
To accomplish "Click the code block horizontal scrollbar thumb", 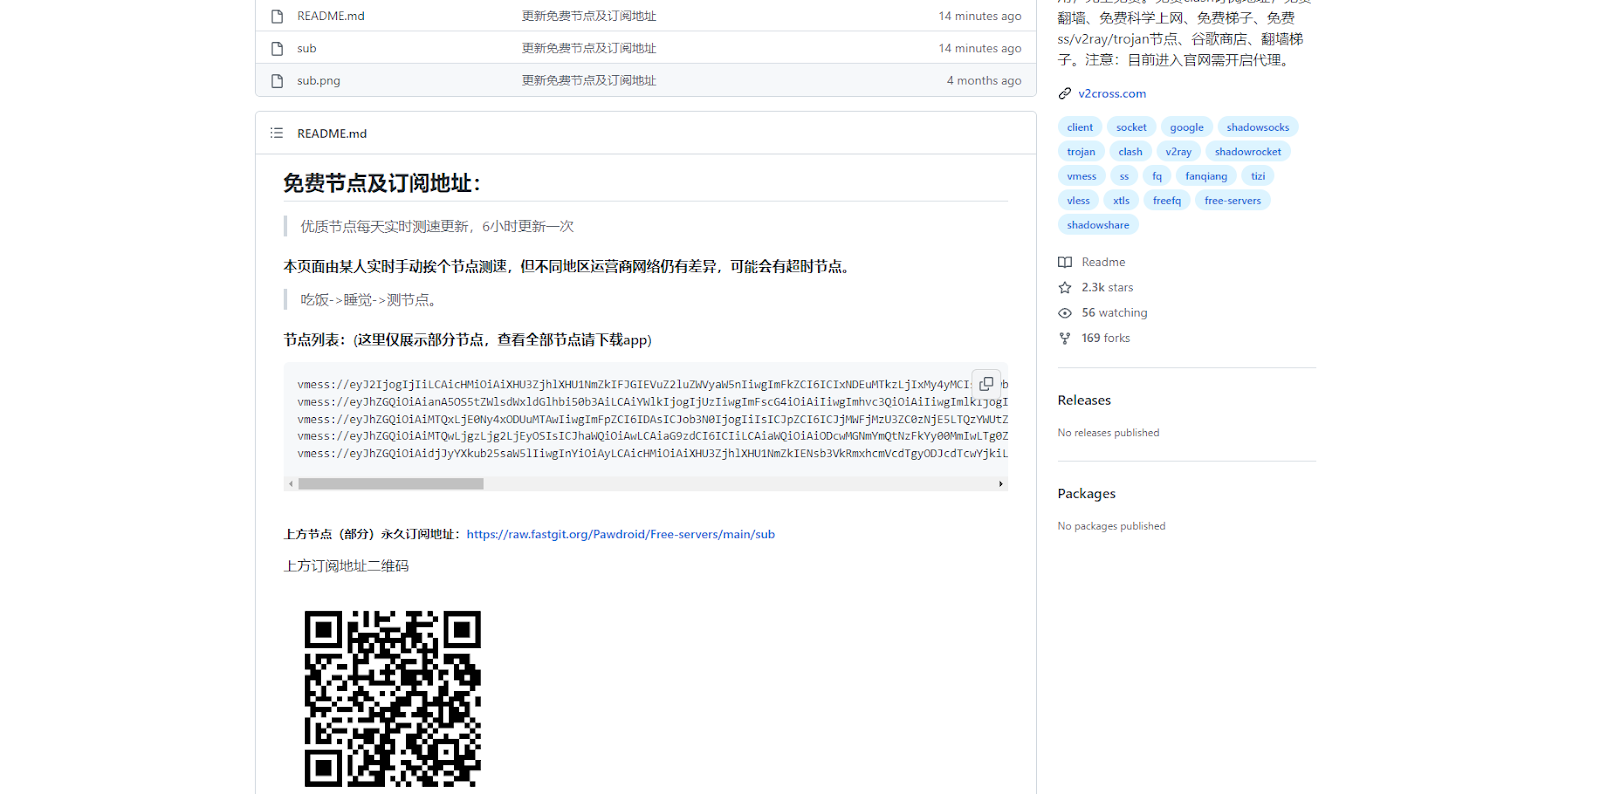I will point(391,484).
